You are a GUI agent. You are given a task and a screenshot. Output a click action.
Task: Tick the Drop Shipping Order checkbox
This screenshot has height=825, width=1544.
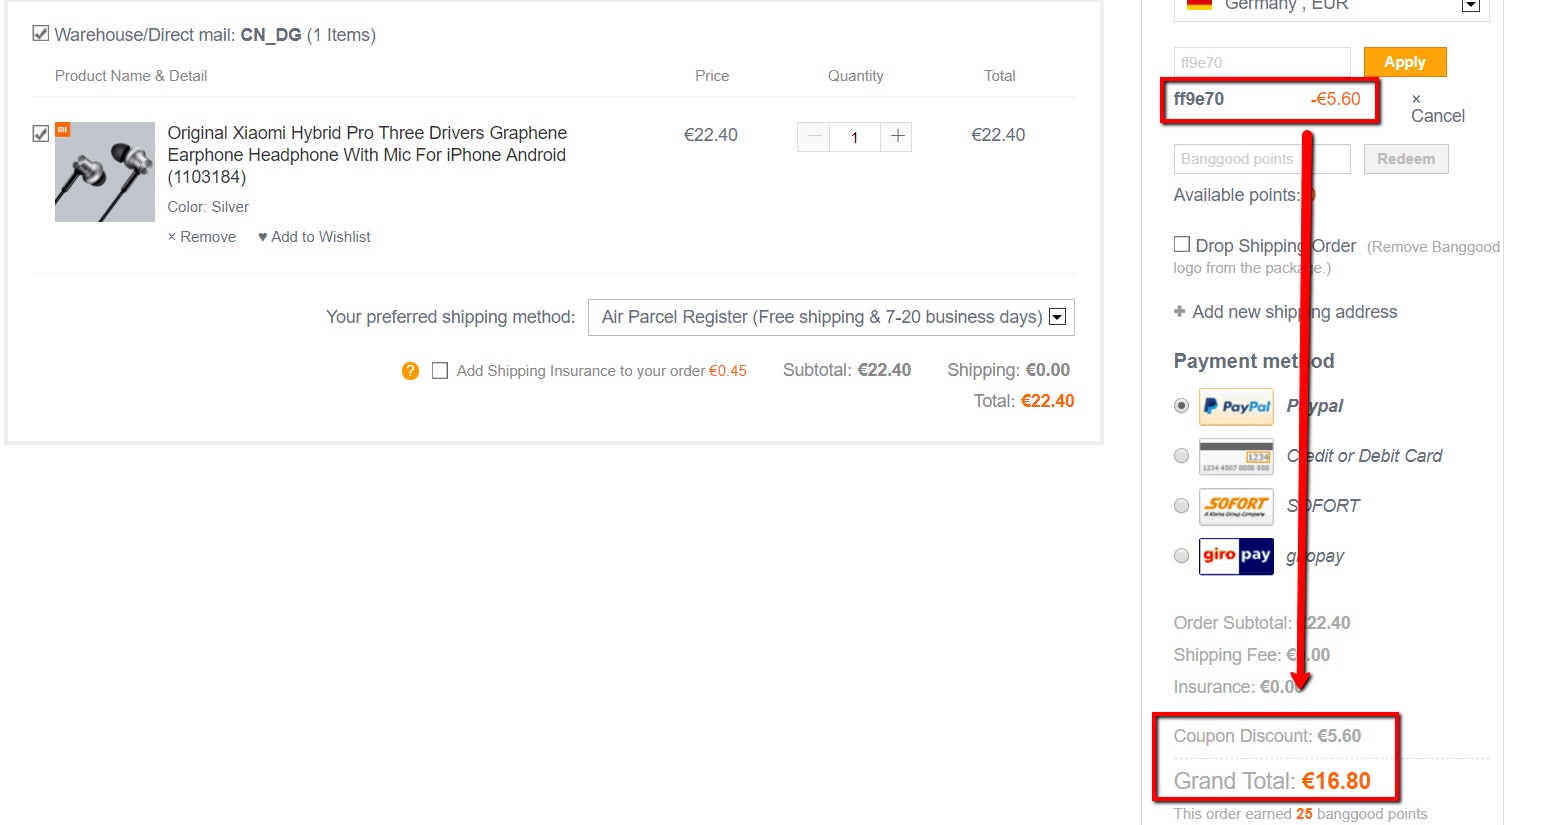tap(1182, 245)
